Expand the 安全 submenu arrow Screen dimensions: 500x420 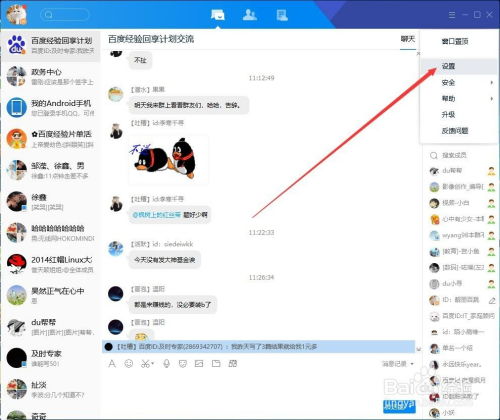(492, 82)
